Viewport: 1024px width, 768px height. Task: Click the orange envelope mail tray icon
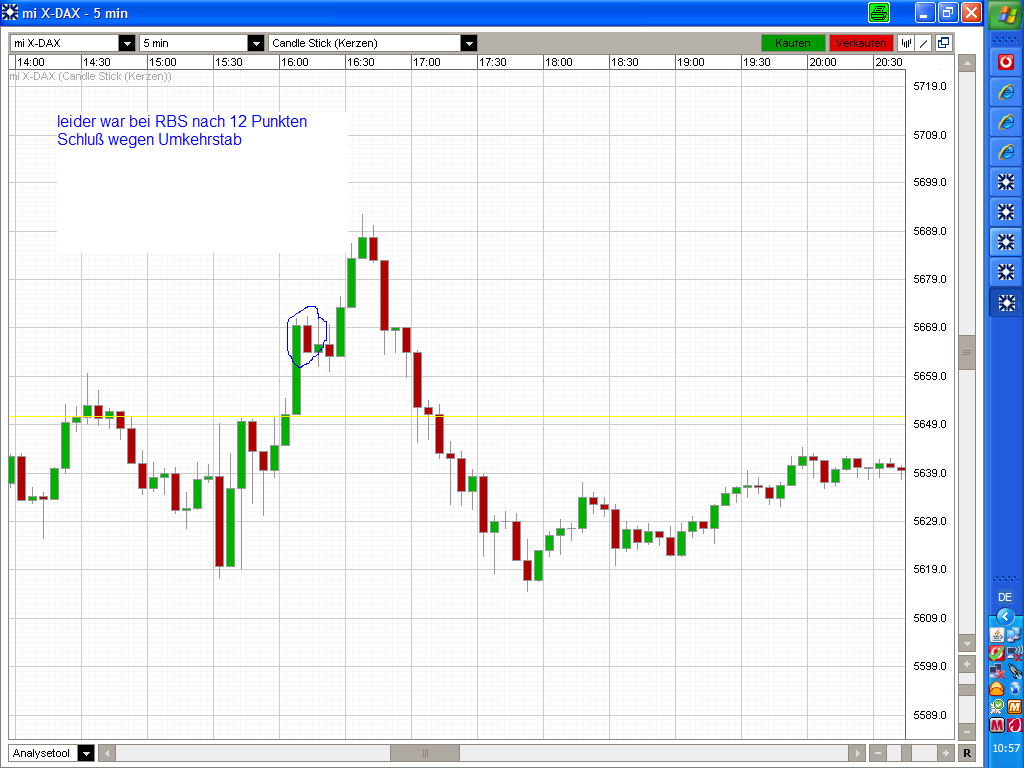(997, 688)
